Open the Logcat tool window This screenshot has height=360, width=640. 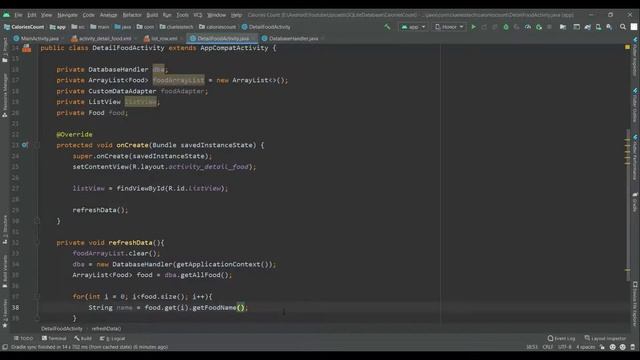pyautogui.click(x=113, y=338)
